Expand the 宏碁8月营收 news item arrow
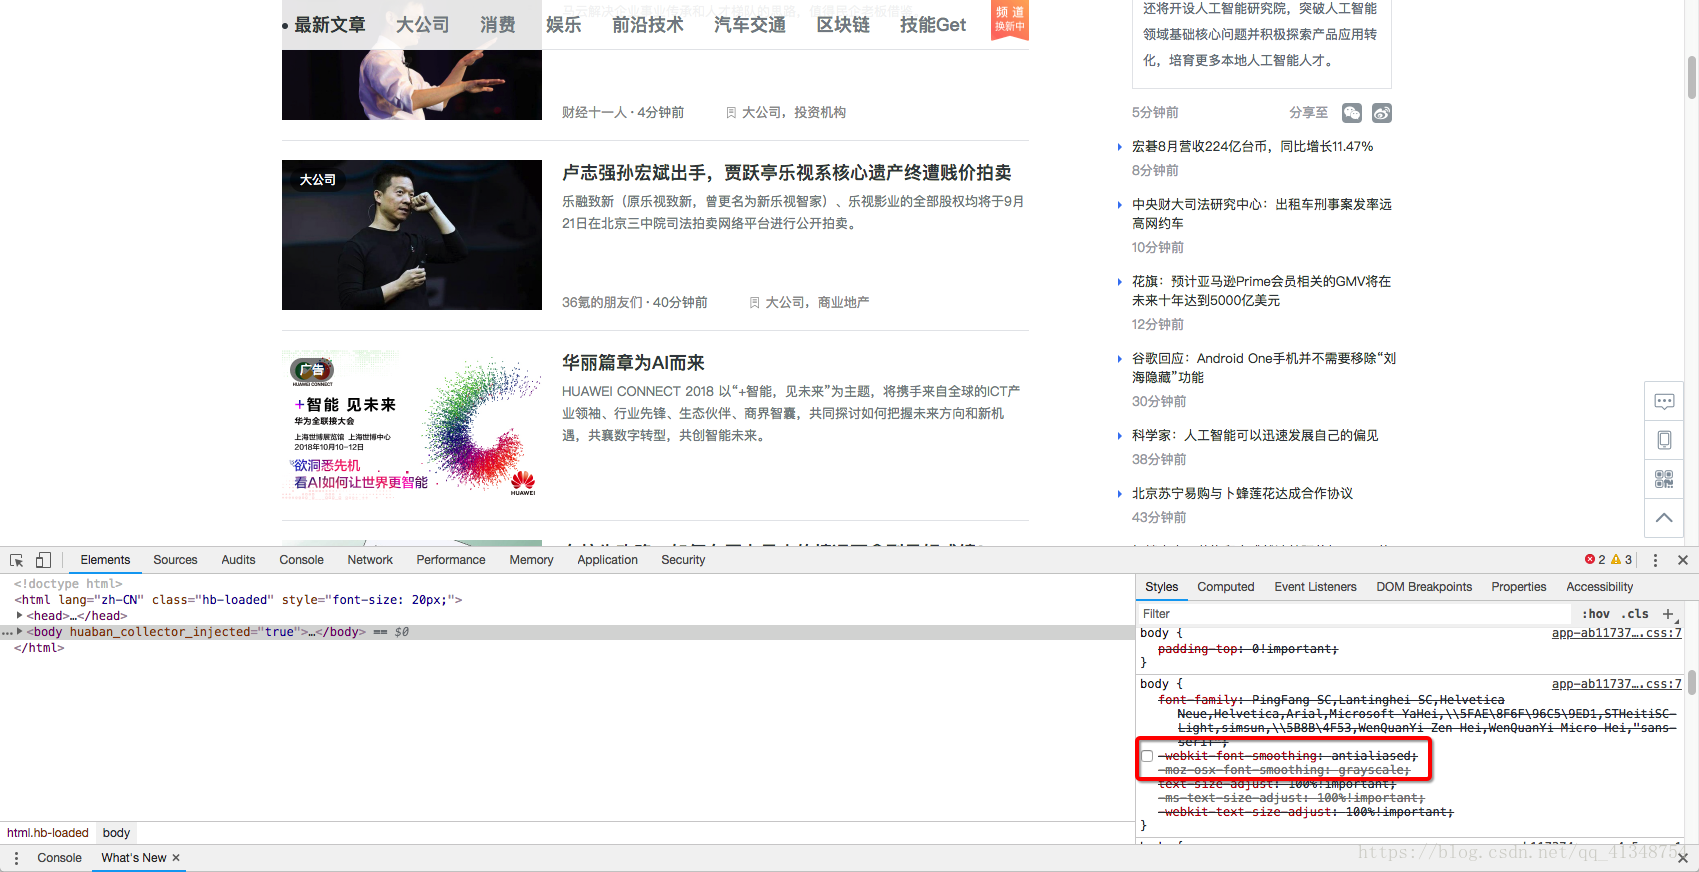The image size is (1699, 872). 1119,147
